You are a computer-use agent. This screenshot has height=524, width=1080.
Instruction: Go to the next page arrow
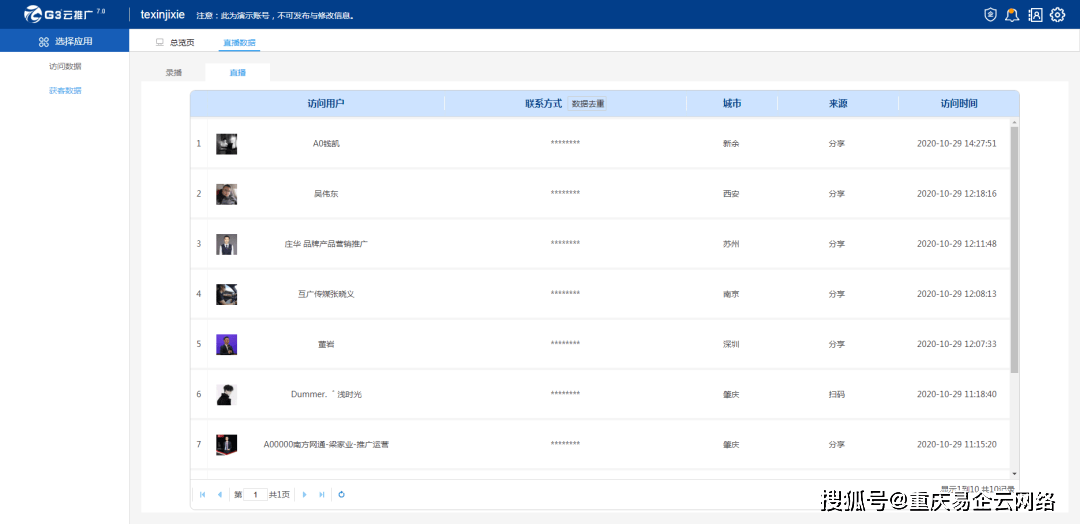(x=305, y=494)
